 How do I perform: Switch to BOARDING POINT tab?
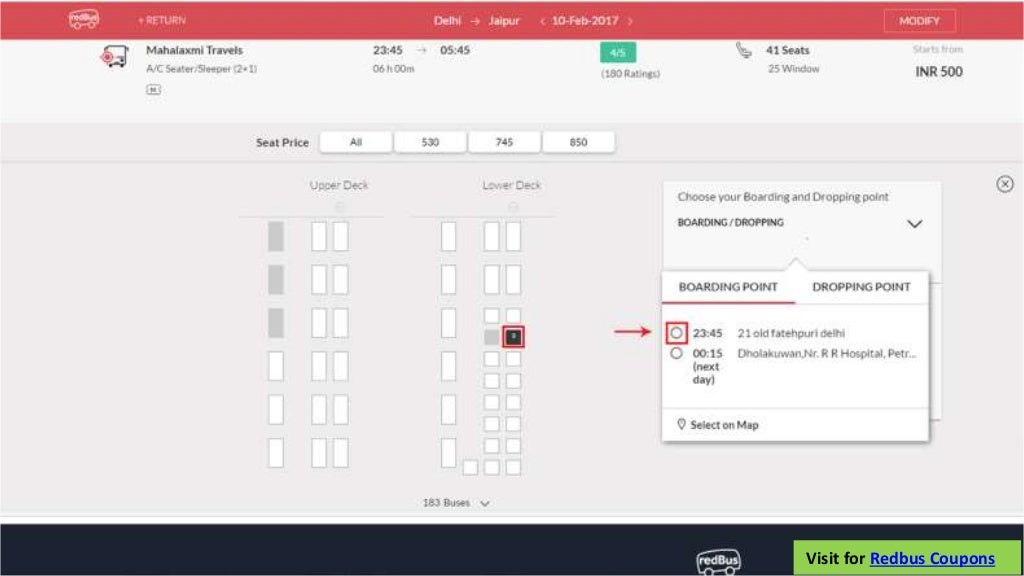728,287
